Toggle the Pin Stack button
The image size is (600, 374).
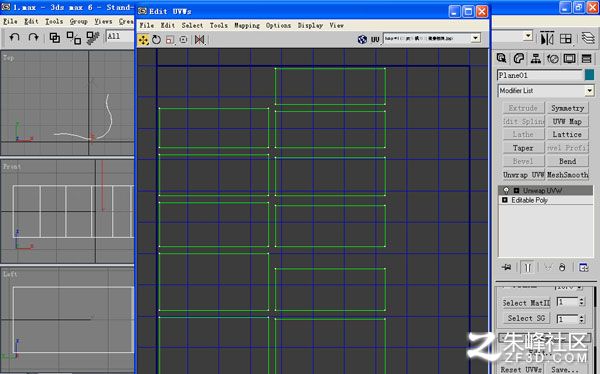click(506, 267)
